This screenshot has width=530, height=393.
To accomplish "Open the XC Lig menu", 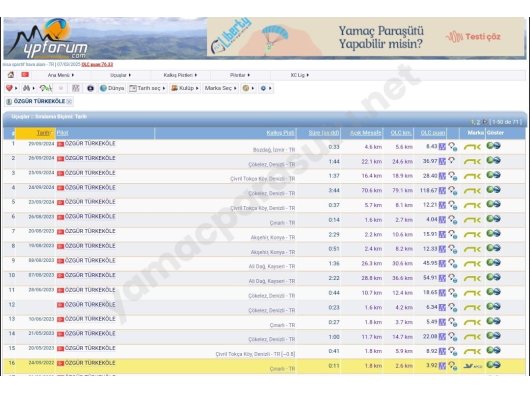I will pyautogui.click(x=299, y=75).
